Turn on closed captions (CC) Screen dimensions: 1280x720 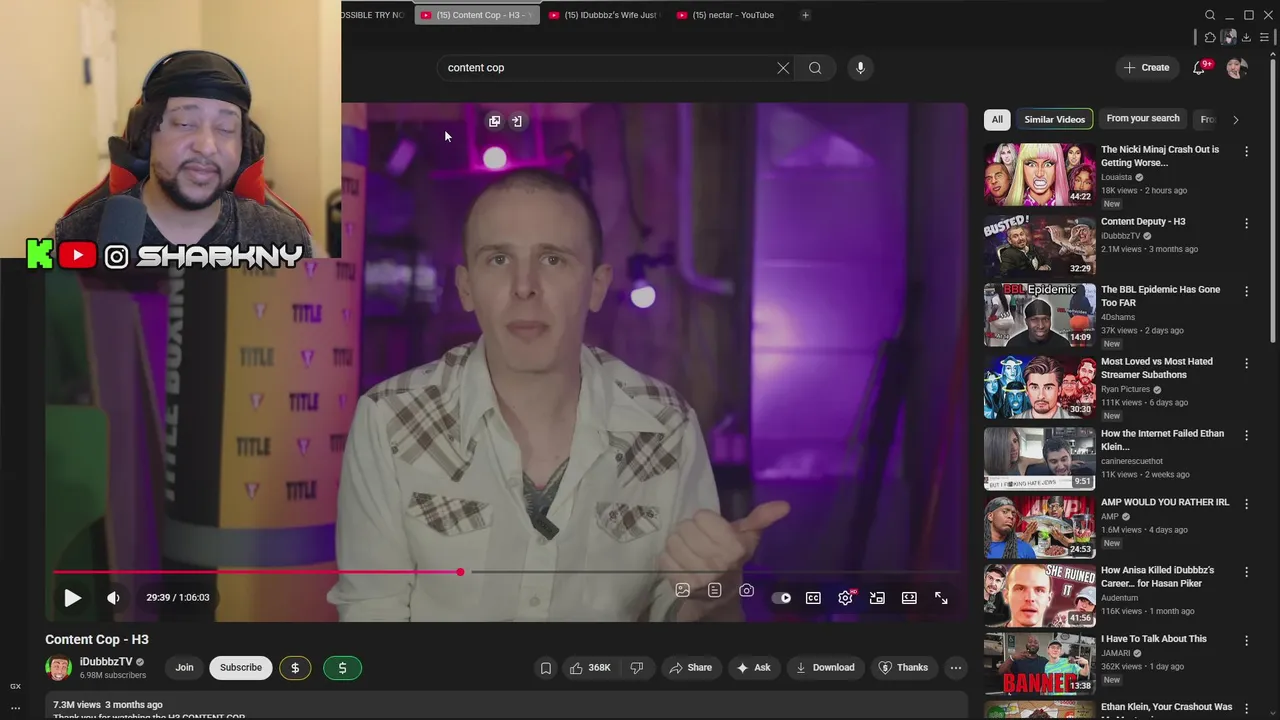tap(813, 598)
